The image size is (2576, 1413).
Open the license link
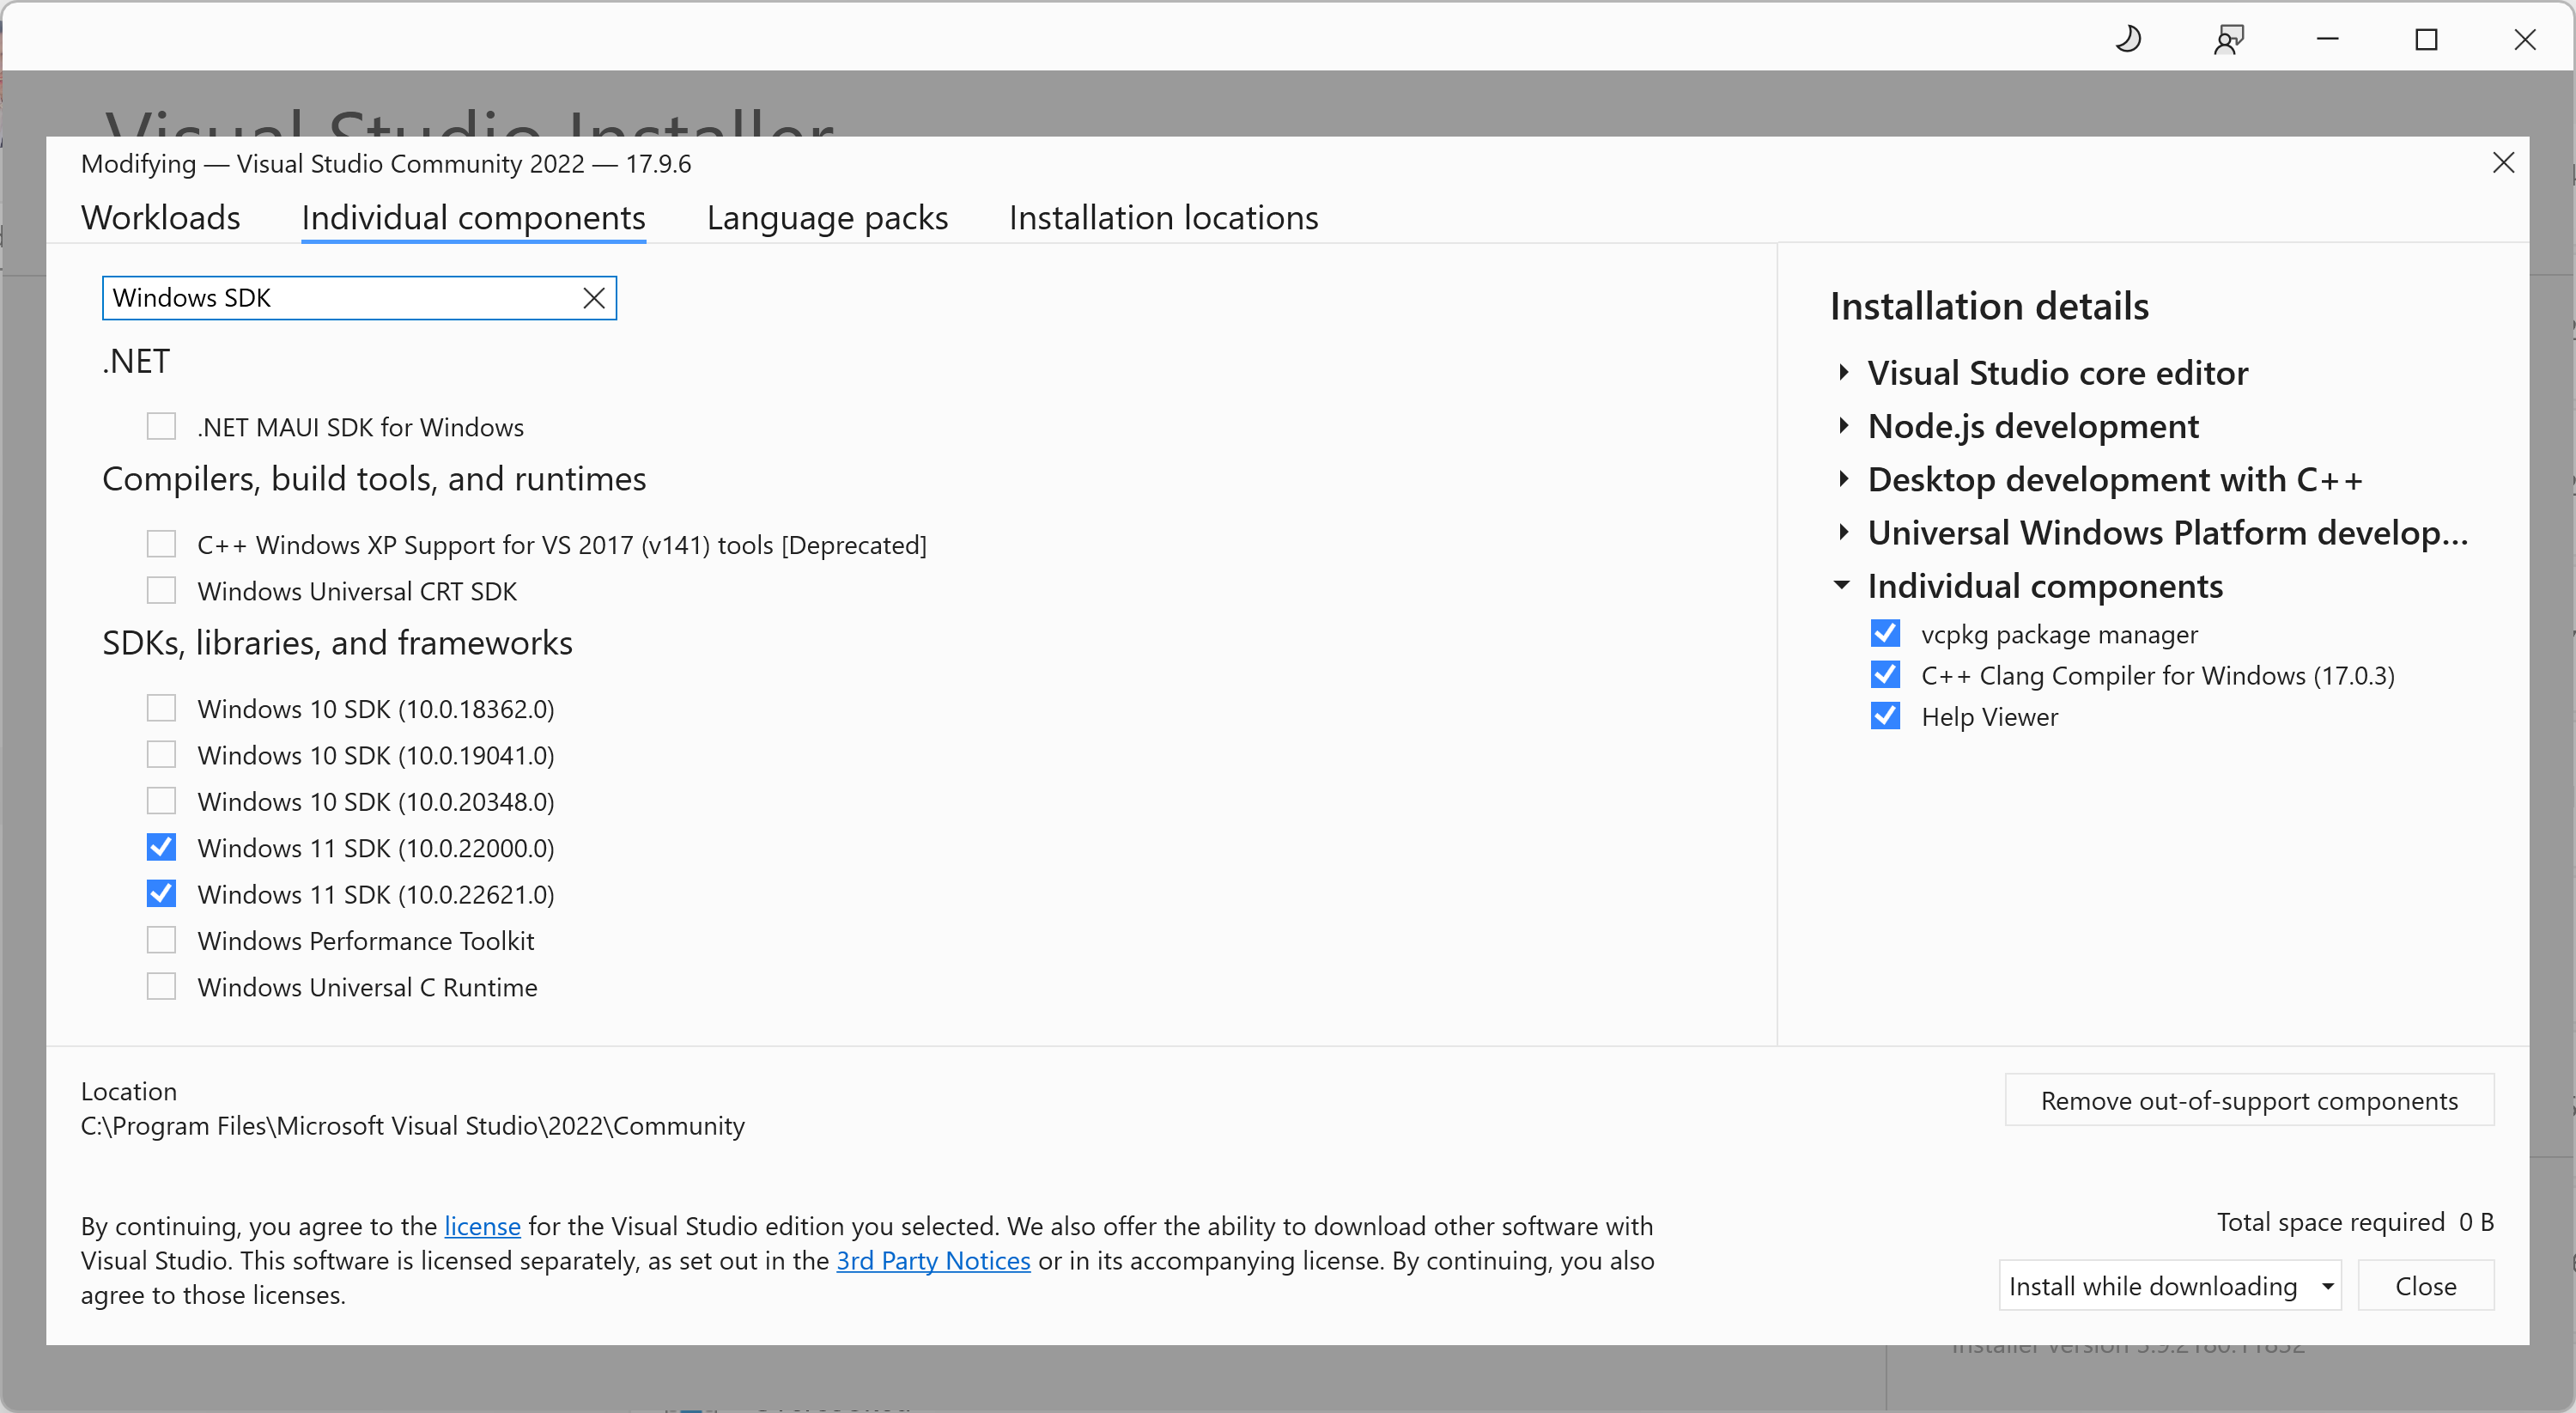(x=482, y=1226)
